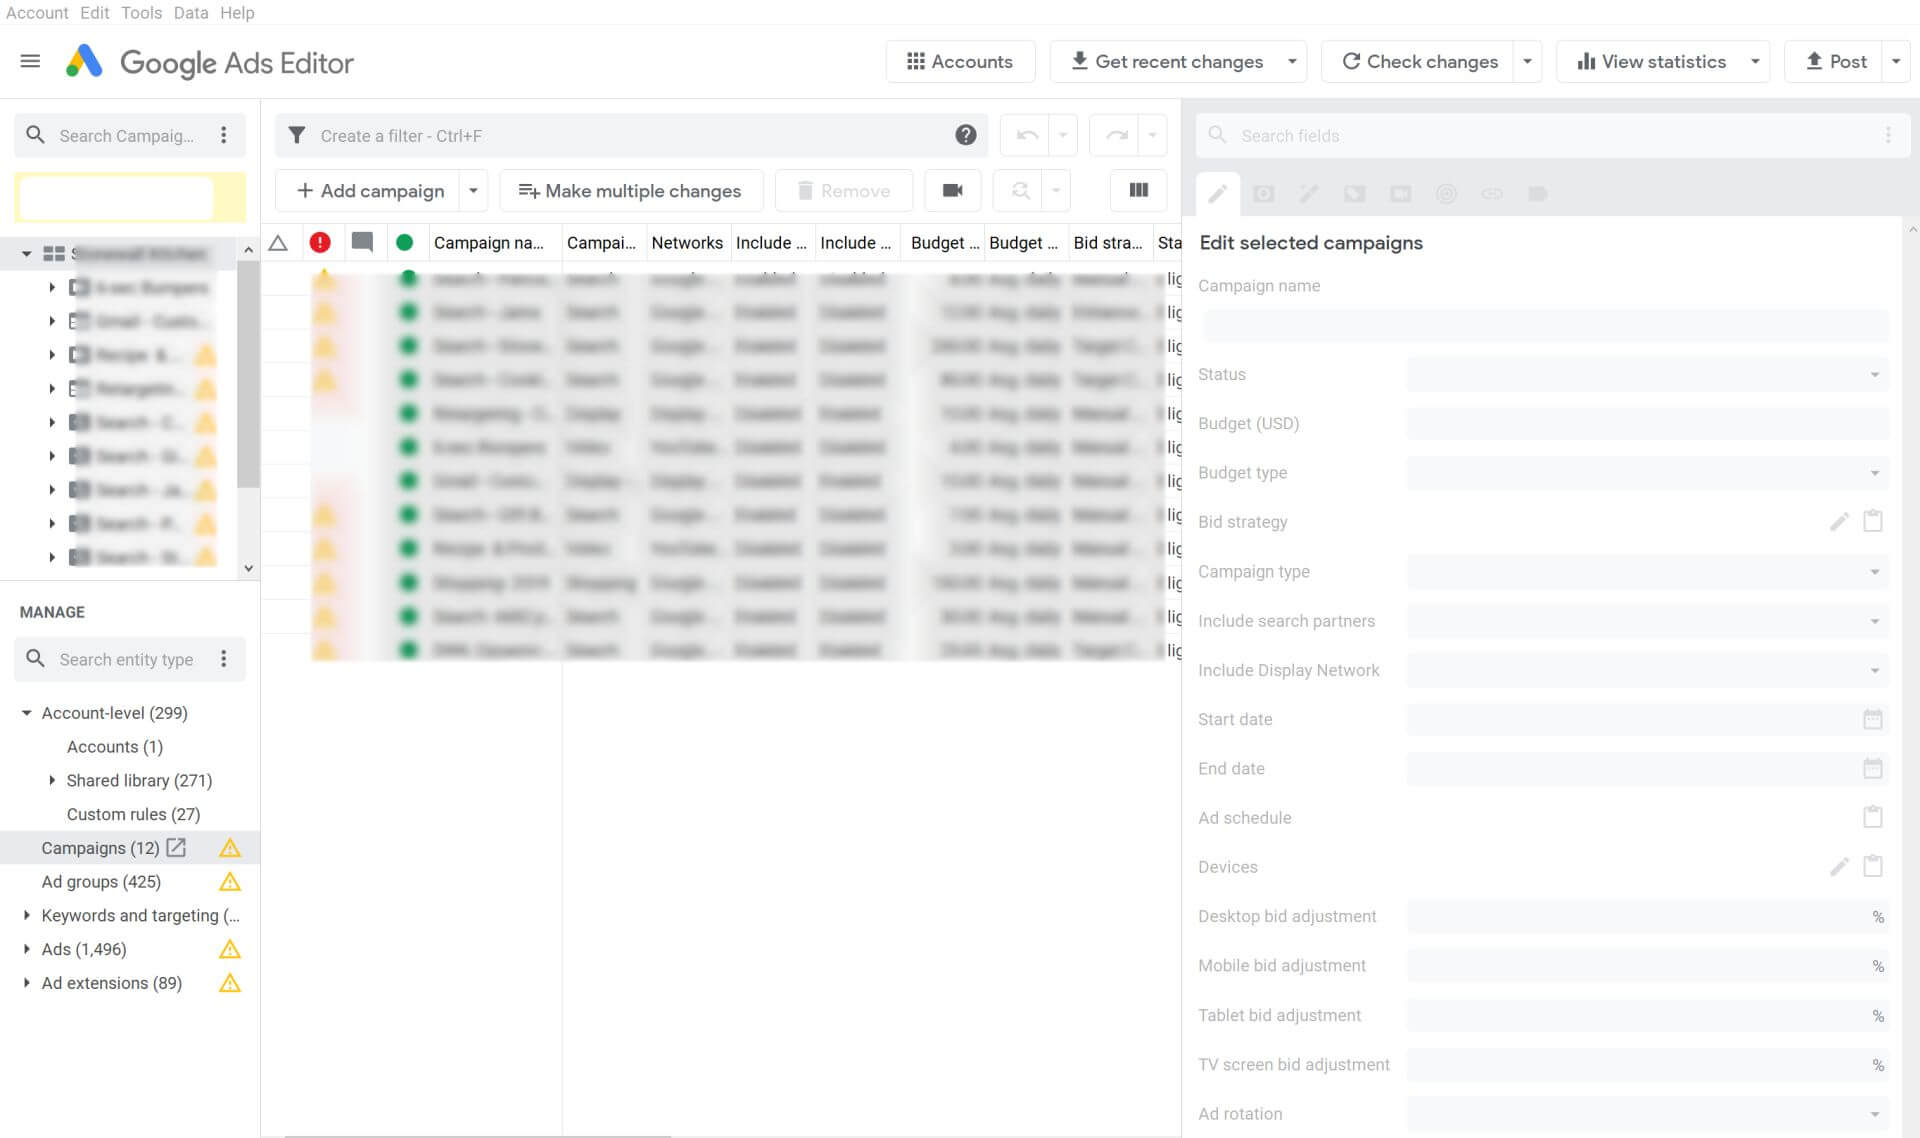Click the redo arrow icon
Image resolution: width=1920 pixels, height=1138 pixels.
pyautogui.click(x=1114, y=134)
